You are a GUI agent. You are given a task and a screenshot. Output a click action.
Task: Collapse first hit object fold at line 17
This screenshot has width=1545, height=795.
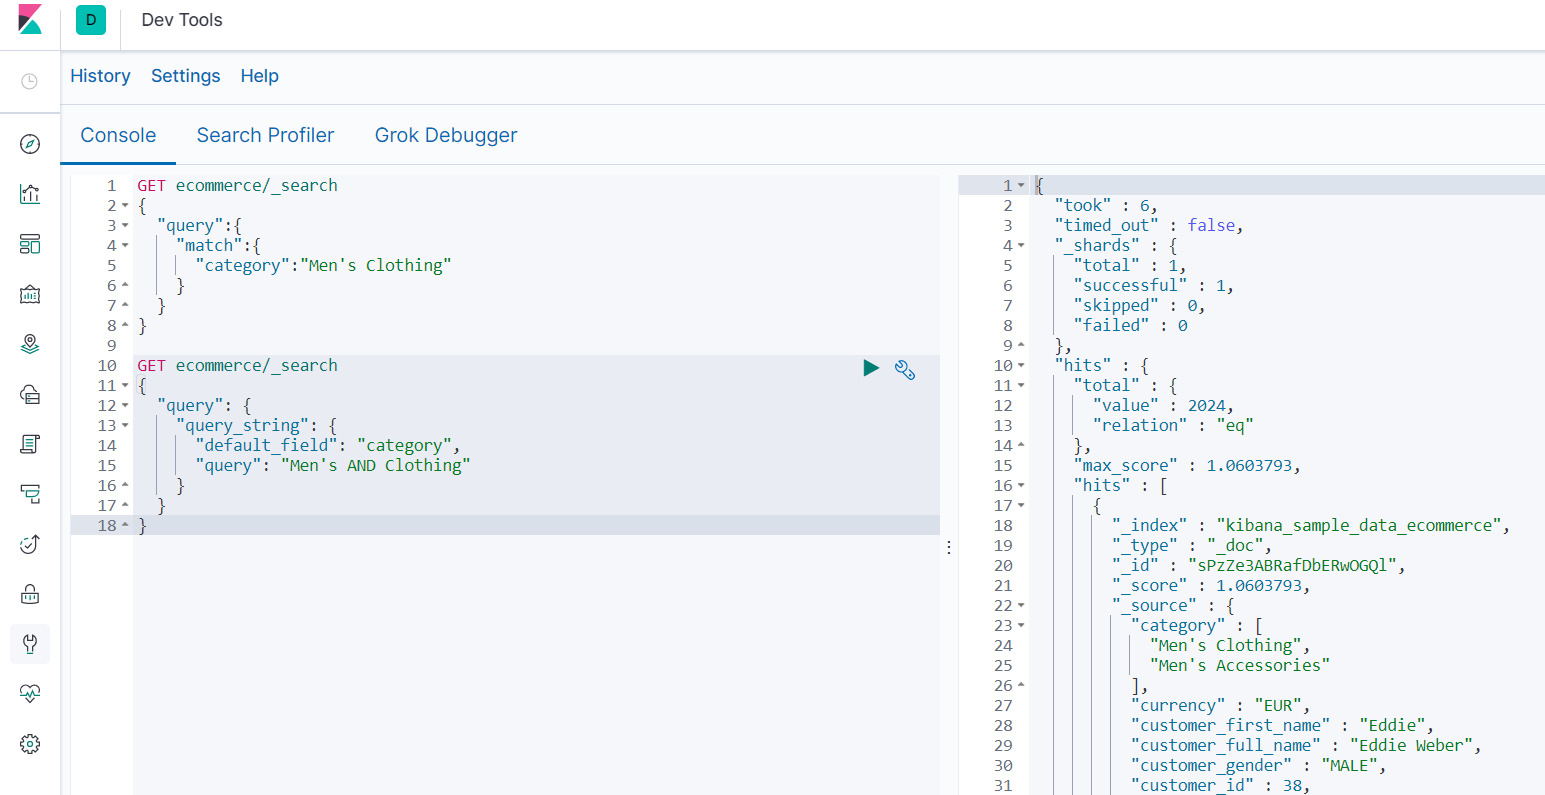point(1021,506)
